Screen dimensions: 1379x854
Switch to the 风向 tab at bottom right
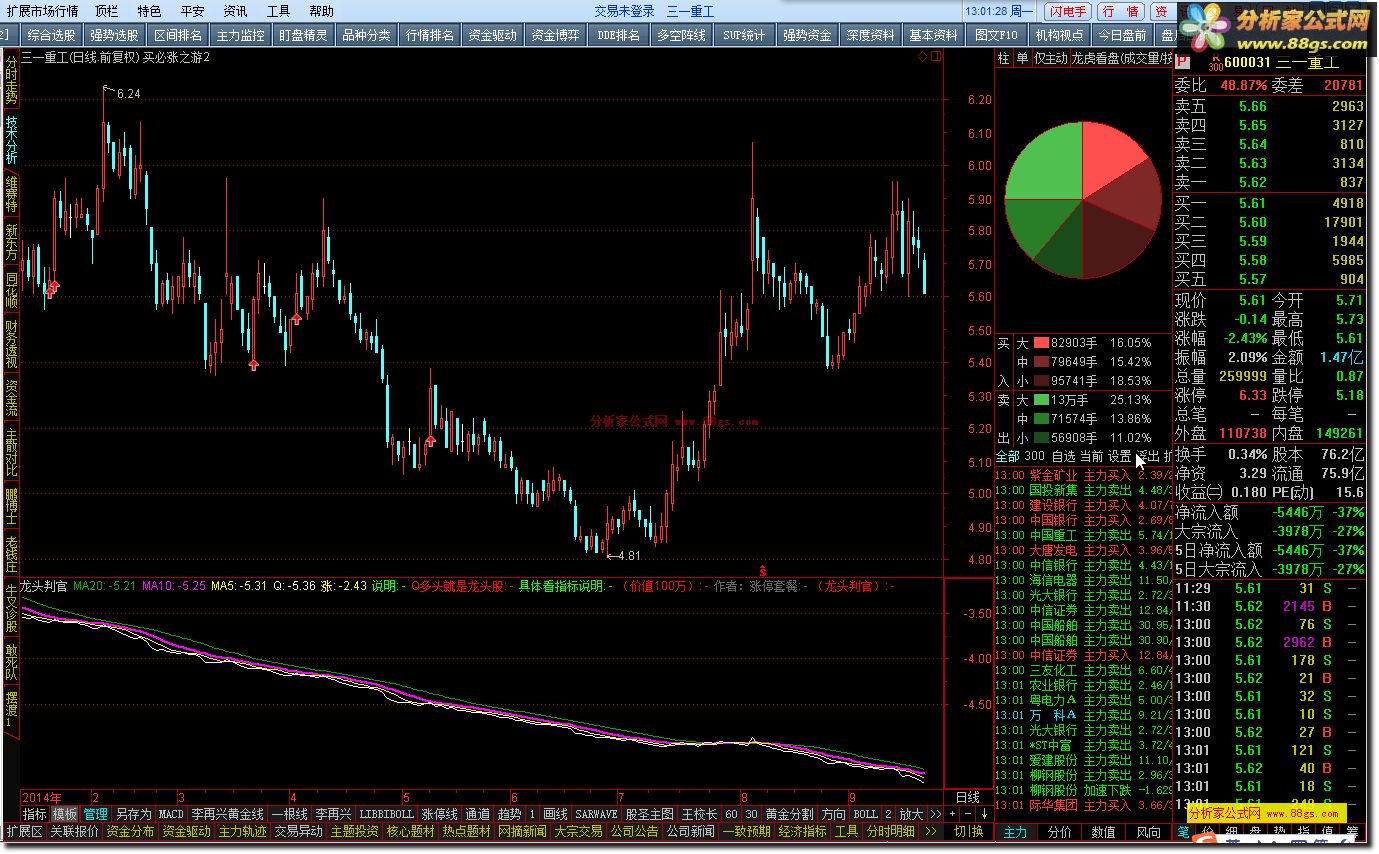point(1148,832)
